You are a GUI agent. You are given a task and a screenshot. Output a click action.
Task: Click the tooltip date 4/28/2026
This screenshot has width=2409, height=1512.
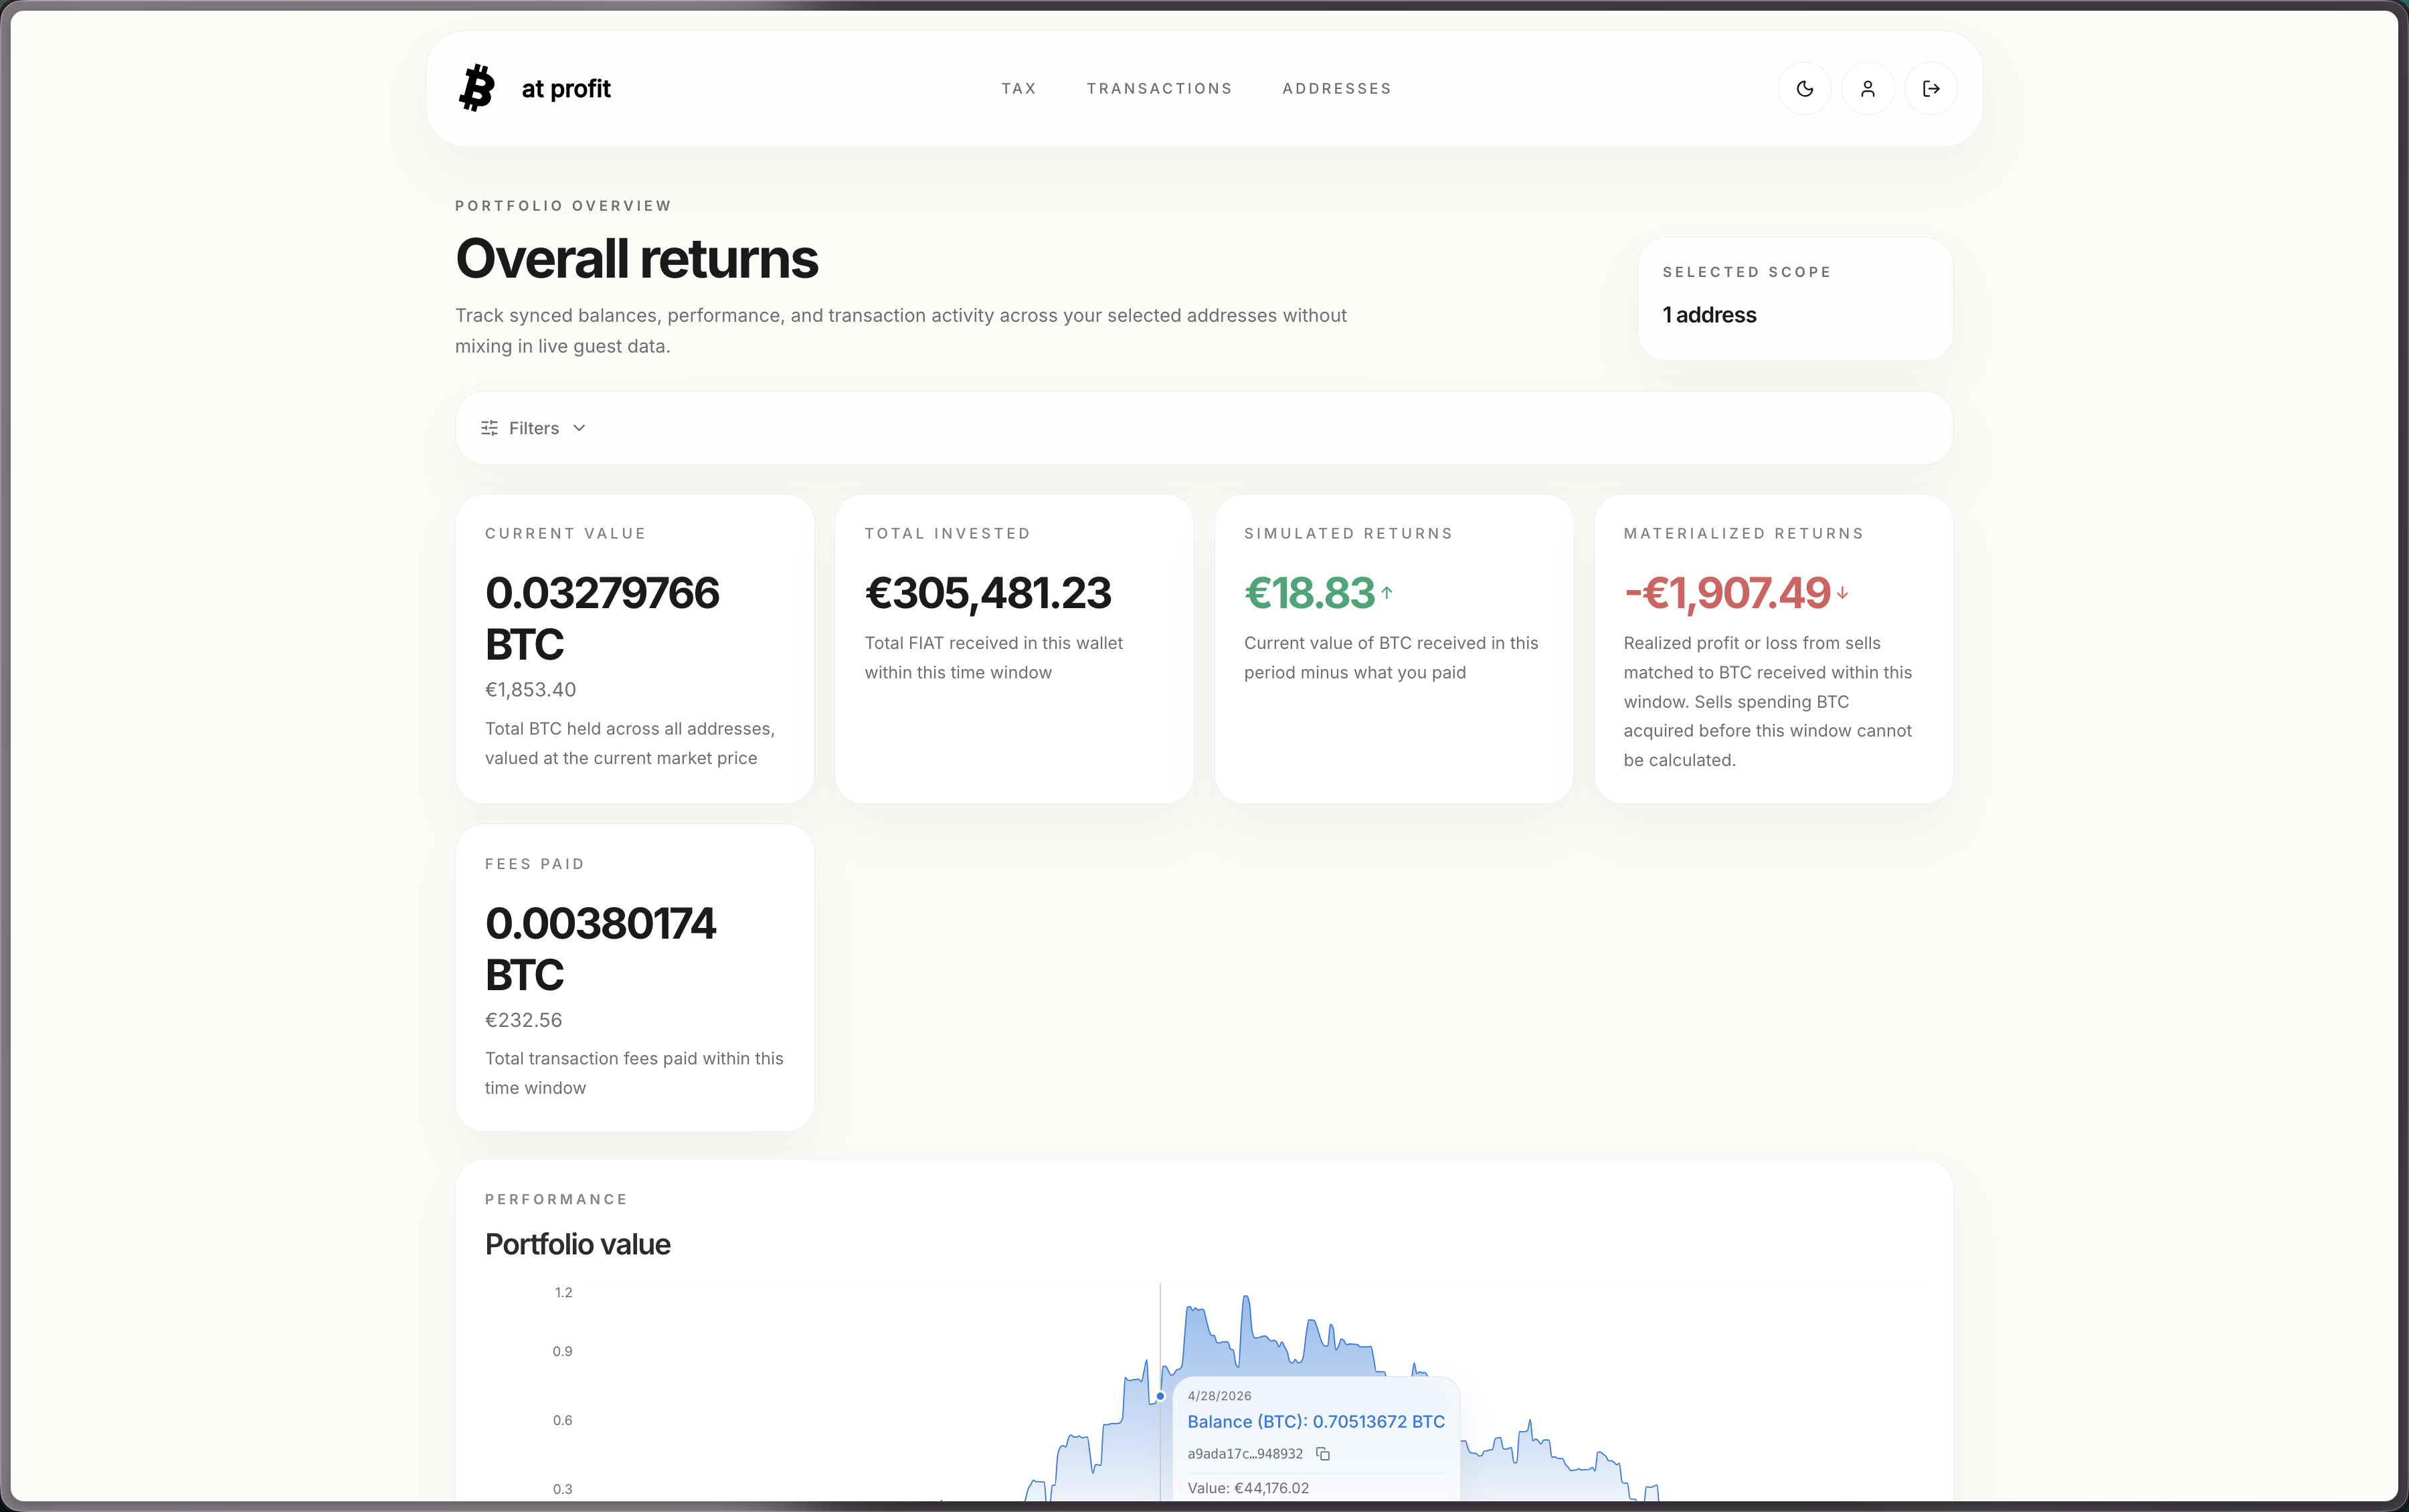click(x=1219, y=1396)
